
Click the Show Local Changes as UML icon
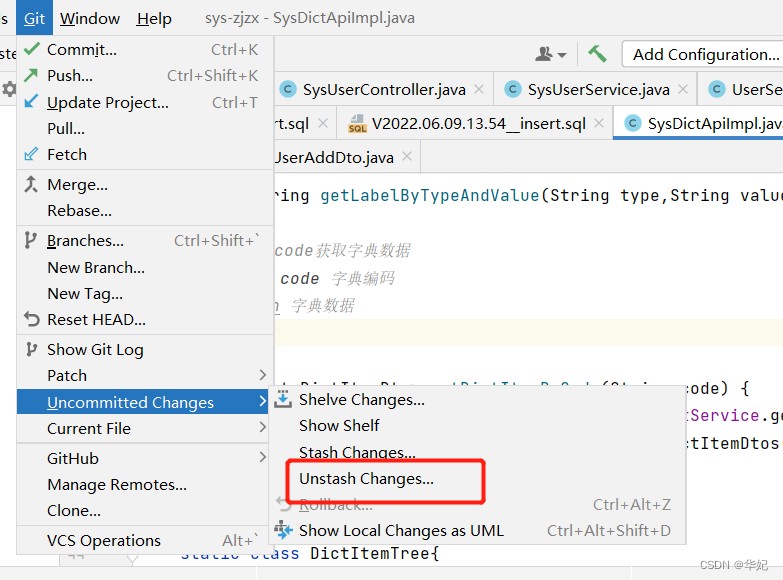[x=283, y=530]
